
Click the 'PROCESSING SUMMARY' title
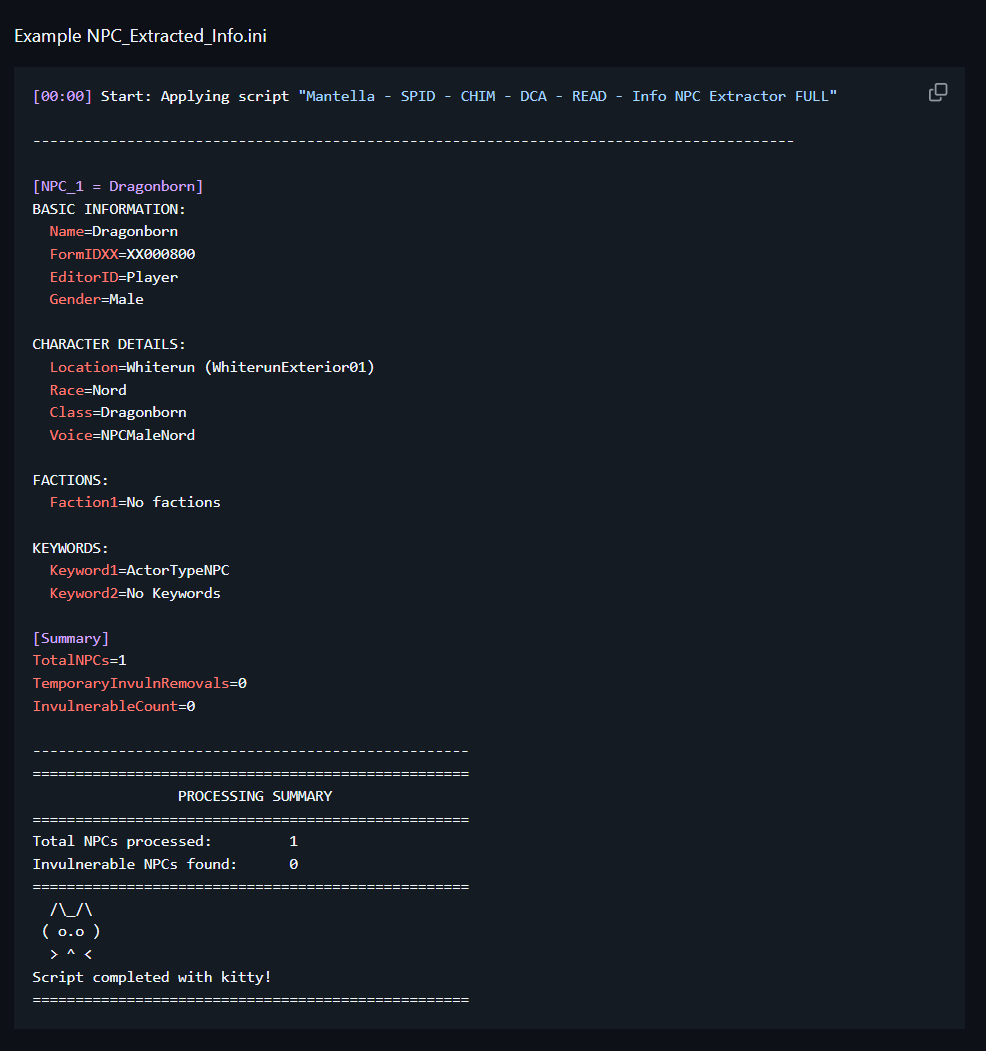point(255,796)
